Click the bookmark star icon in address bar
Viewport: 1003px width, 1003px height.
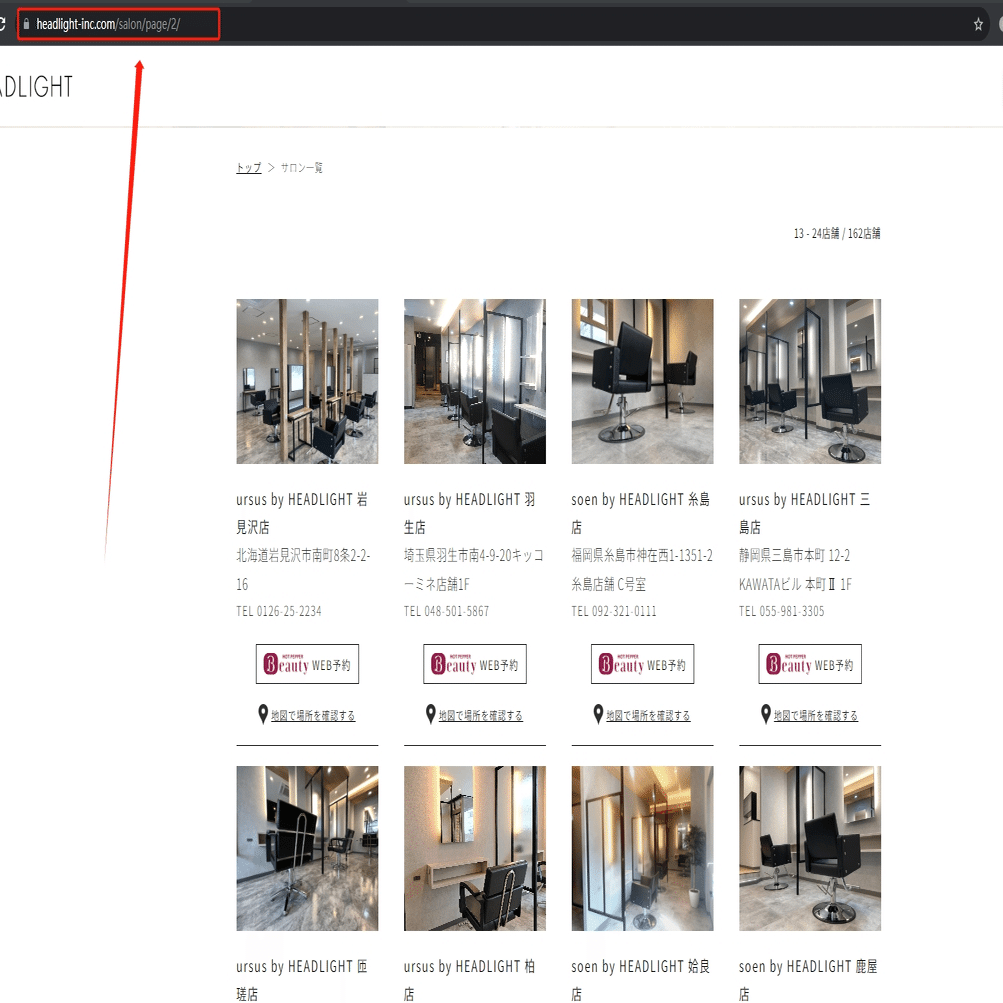click(977, 24)
